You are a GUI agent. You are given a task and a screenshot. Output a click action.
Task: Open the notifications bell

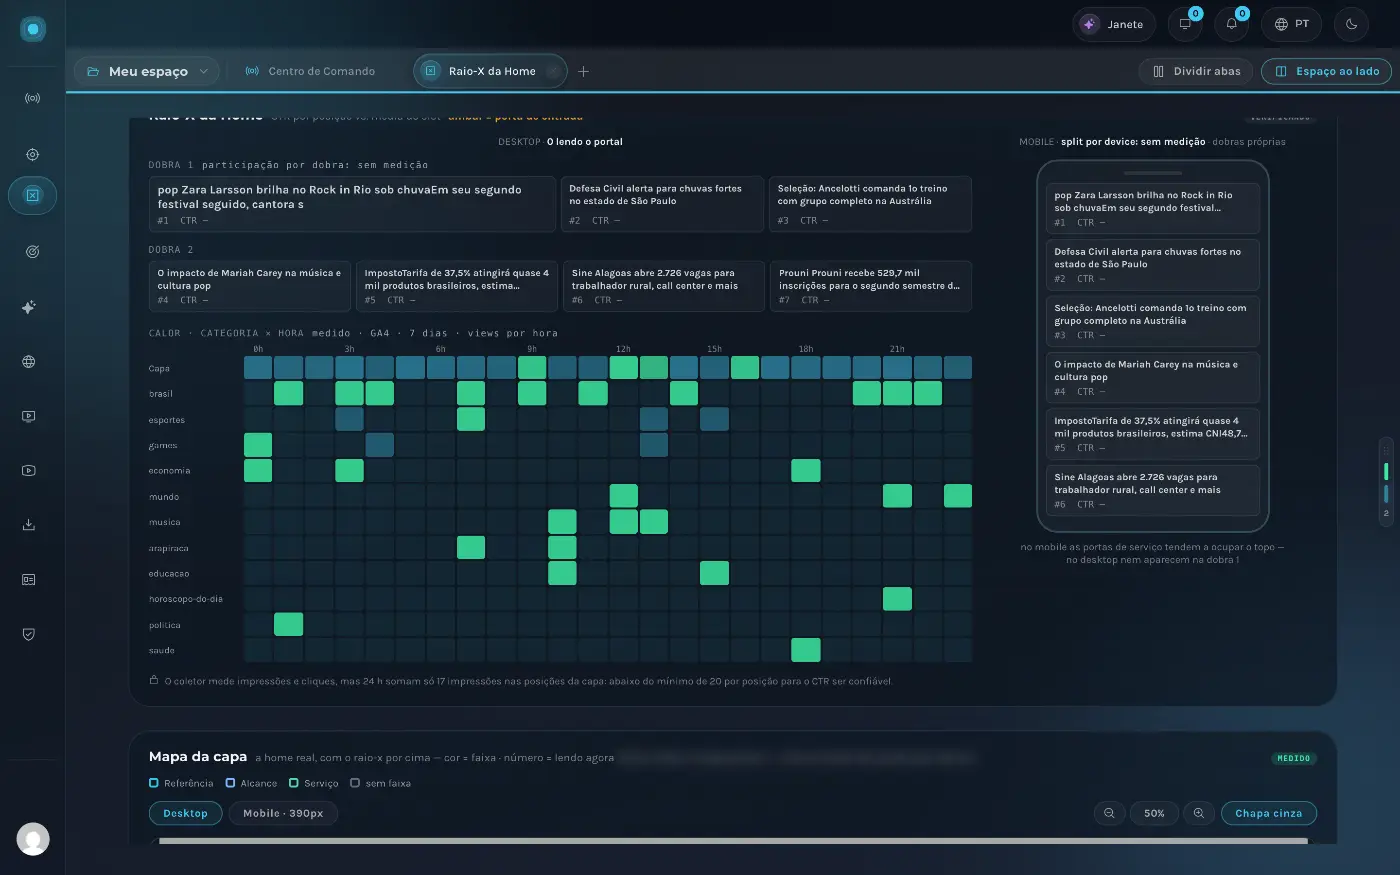1231,24
